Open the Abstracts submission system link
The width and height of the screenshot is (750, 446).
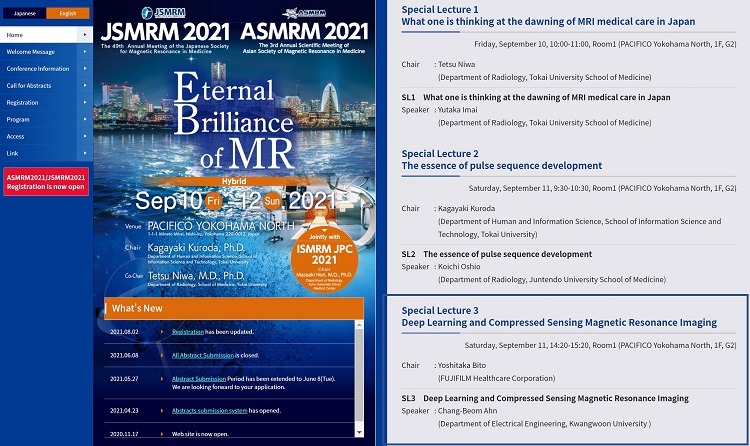pyautogui.click(x=210, y=411)
